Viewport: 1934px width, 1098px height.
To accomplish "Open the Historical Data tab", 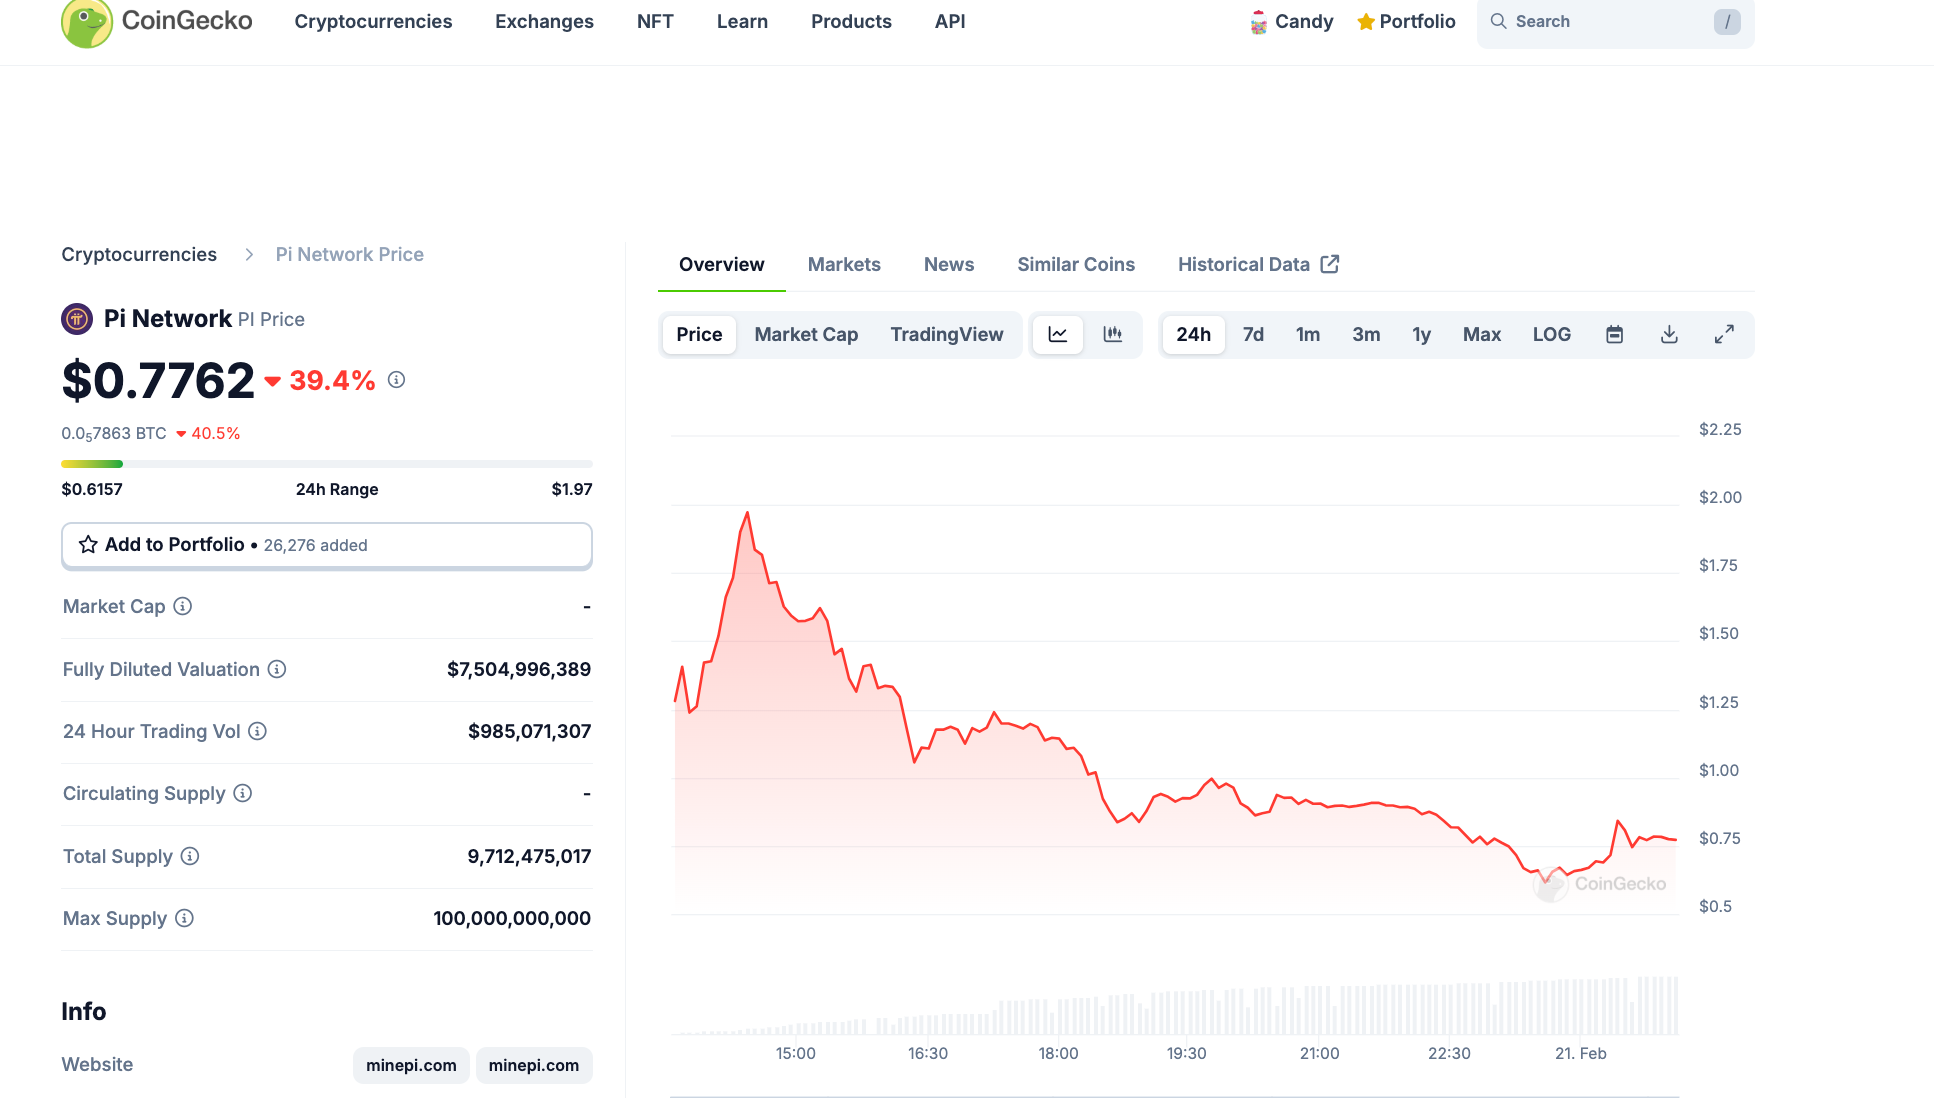I will click(x=1258, y=265).
